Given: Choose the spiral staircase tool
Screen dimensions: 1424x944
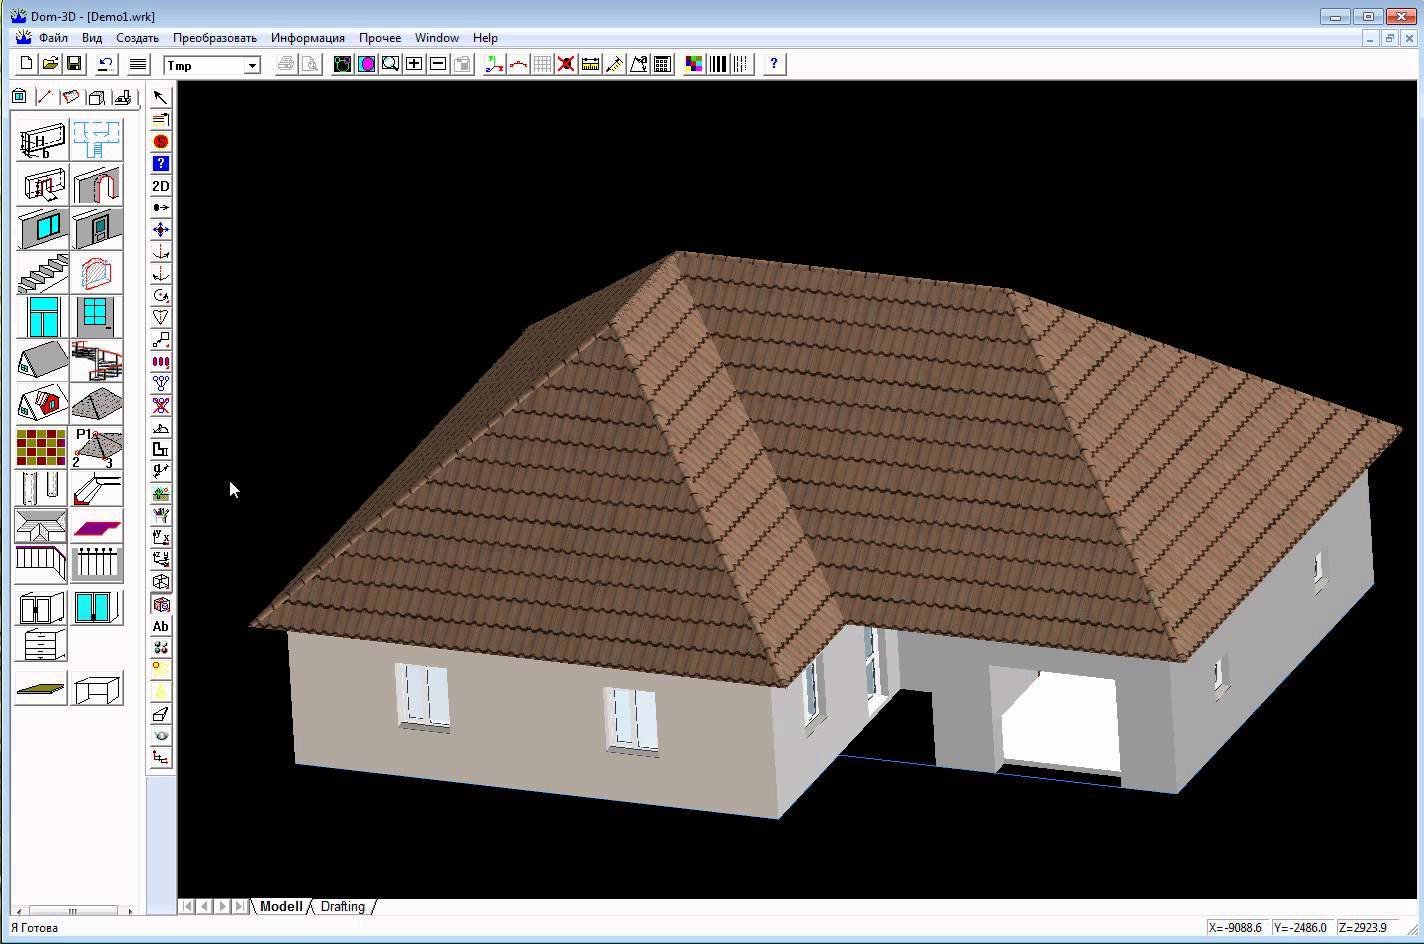Looking at the screenshot, I should [97, 361].
